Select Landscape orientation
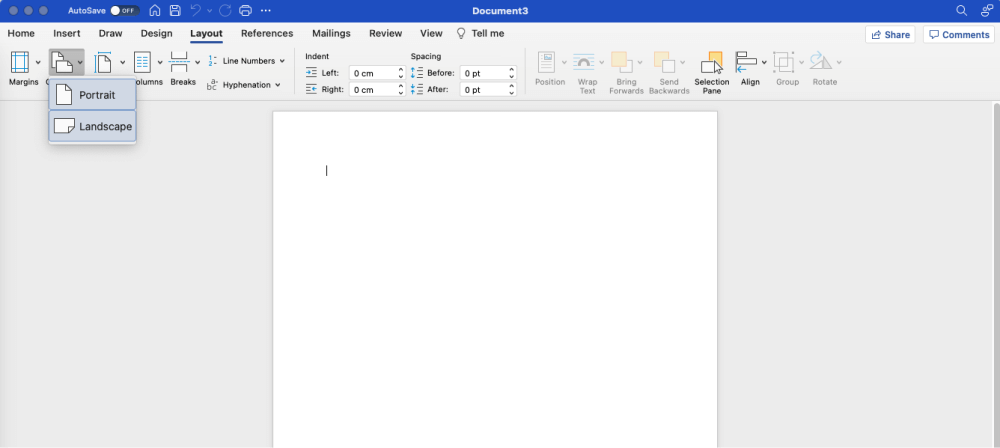This screenshot has width=1000, height=448. tap(92, 126)
